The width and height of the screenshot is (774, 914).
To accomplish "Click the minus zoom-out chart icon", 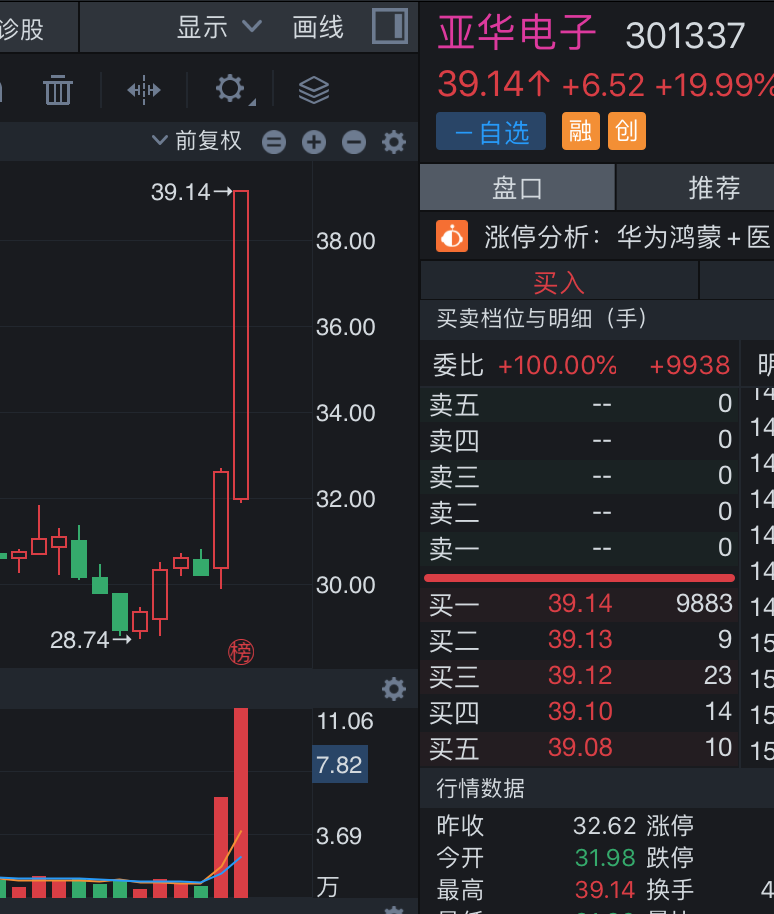I will (x=354, y=142).
